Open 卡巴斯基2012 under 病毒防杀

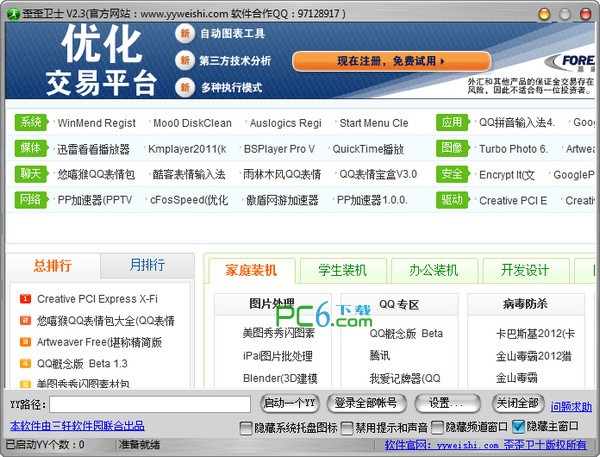[x=535, y=334]
